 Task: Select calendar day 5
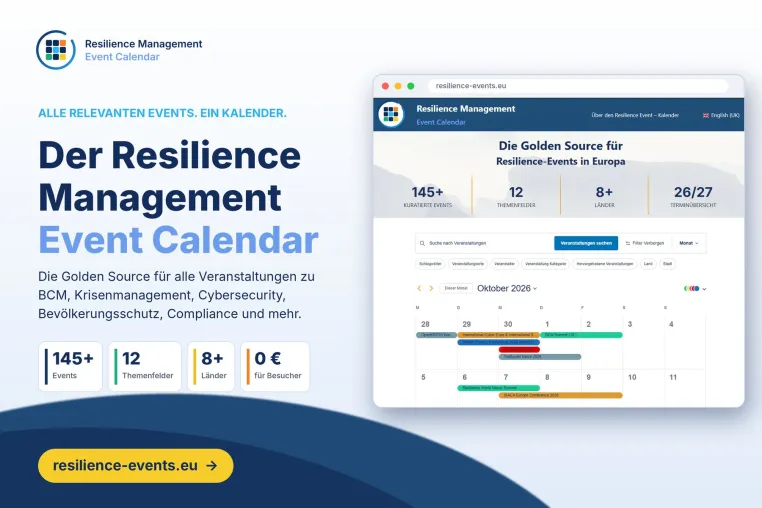click(x=423, y=377)
